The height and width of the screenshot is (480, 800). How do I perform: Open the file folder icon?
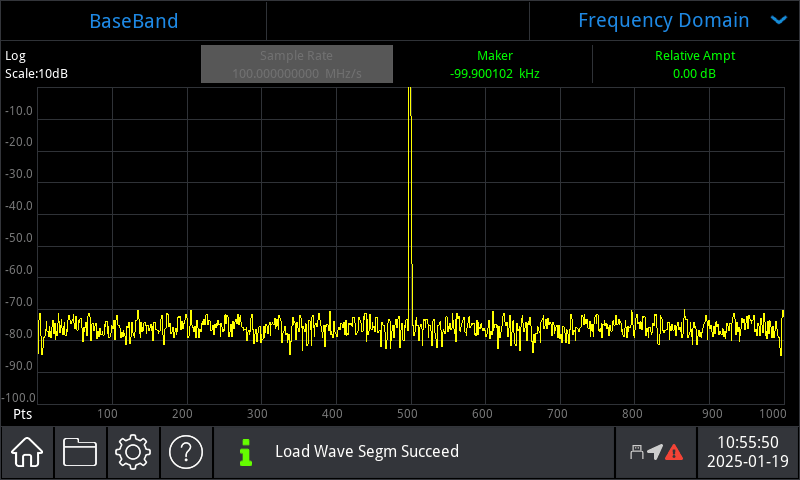pos(80,452)
